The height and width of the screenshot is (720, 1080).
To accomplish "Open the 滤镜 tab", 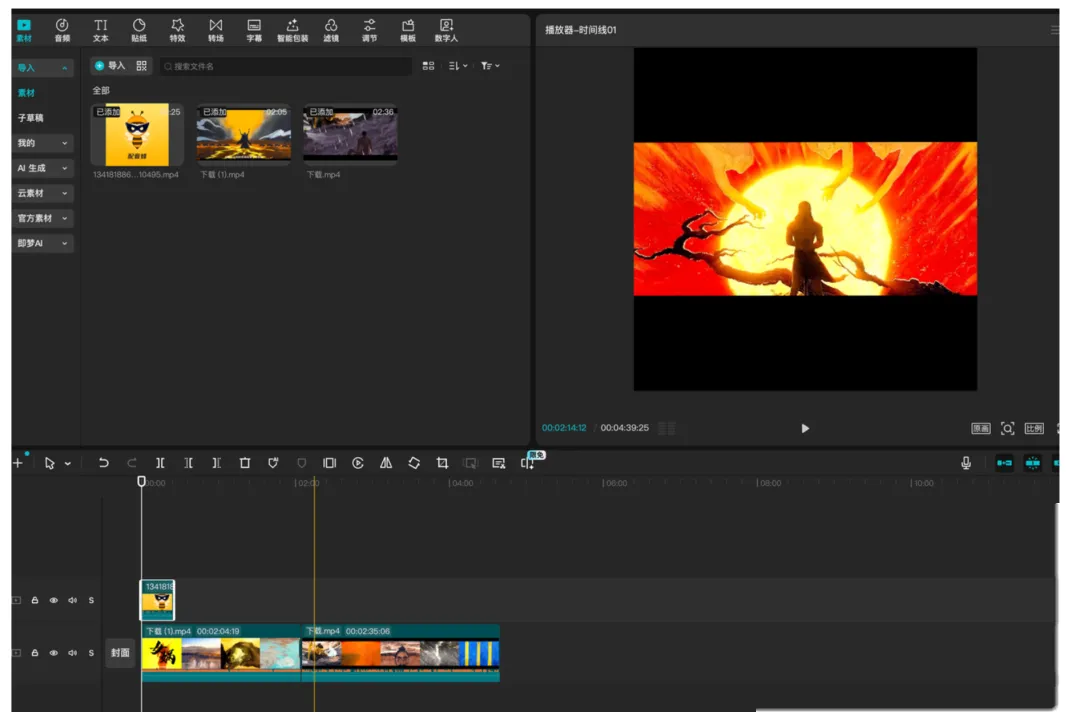I will point(331,30).
